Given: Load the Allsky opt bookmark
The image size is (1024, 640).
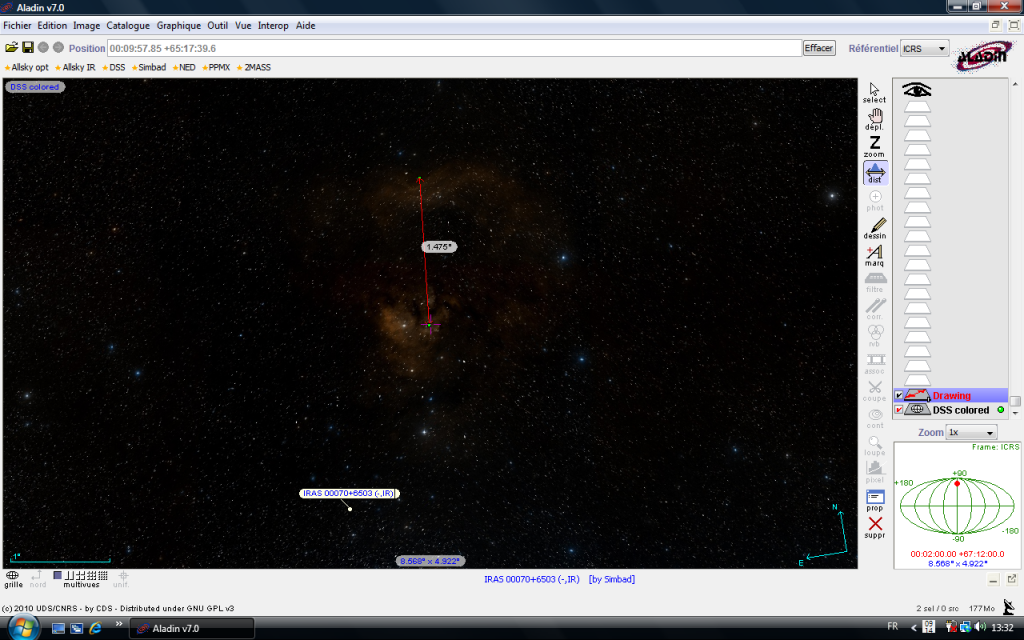Looking at the screenshot, I should pyautogui.click(x=26, y=67).
